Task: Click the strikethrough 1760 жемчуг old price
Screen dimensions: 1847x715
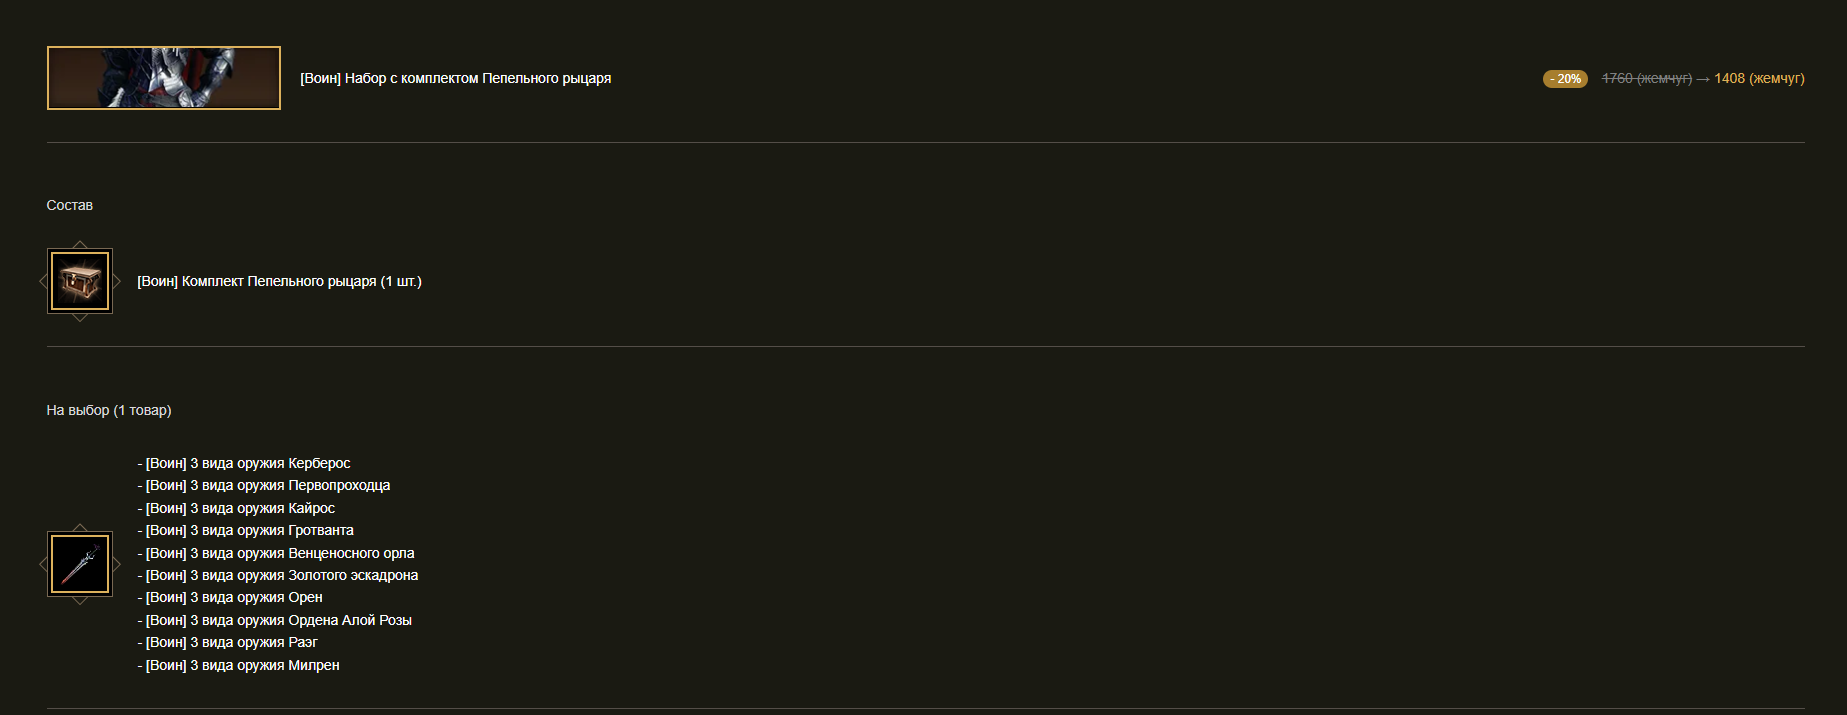Action: 1647,78
